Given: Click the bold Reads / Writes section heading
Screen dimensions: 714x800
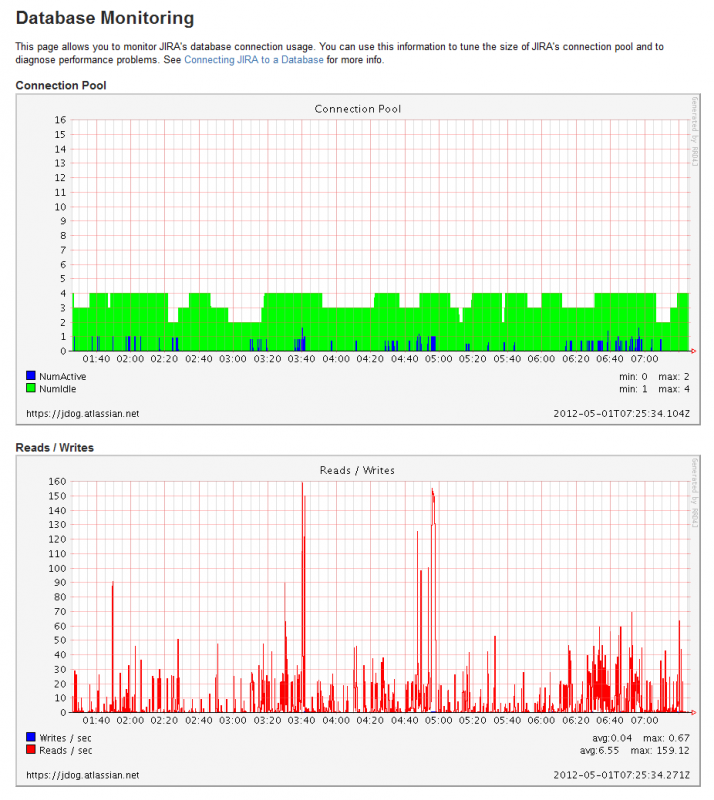Looking at the screenshot, I should point(55,447).
